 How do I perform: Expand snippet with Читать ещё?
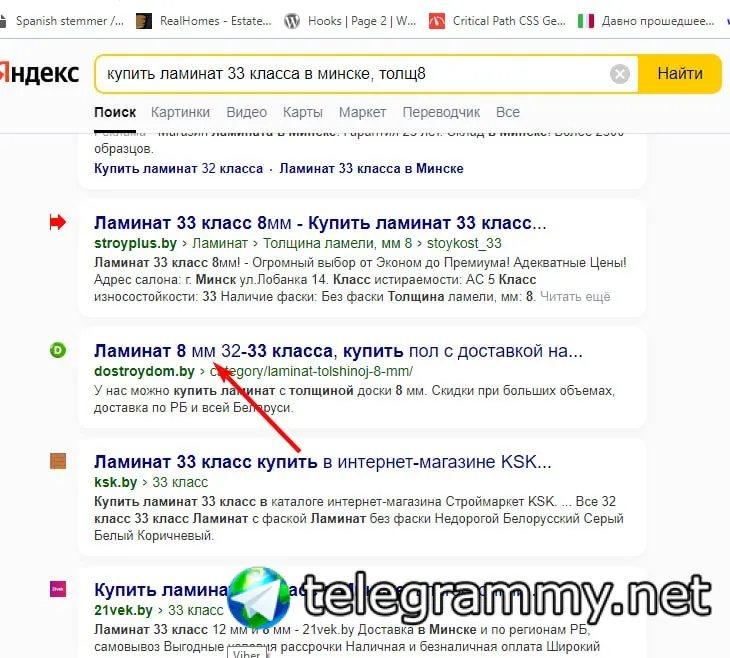pyautogui.click(x=575, y=297)
